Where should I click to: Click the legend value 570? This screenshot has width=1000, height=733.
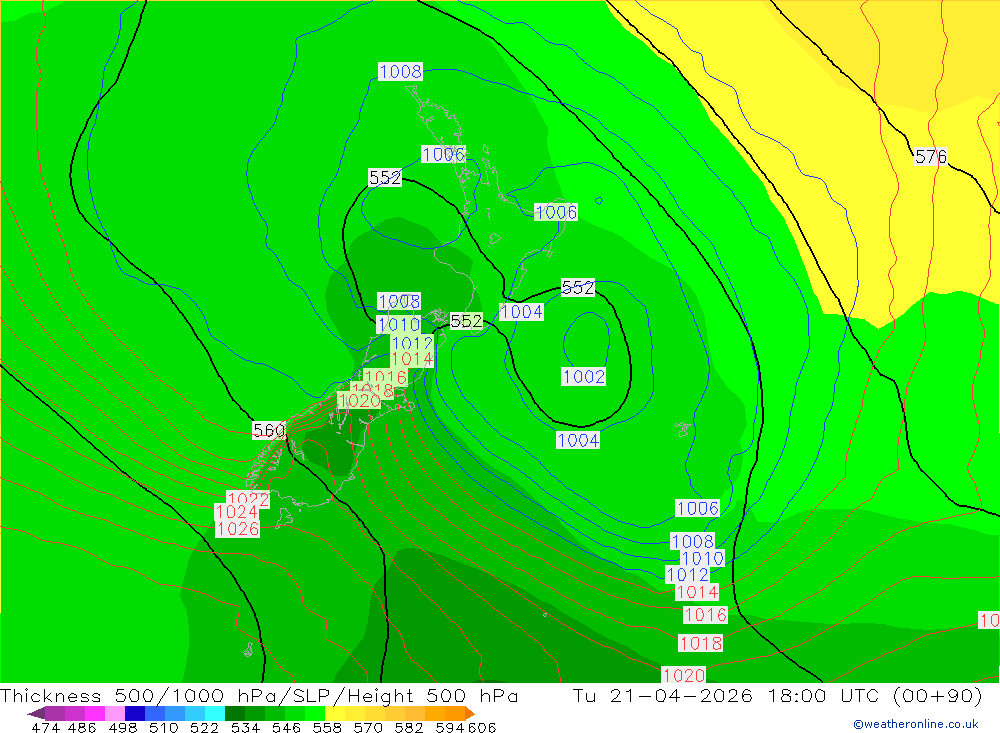click(367, 727)
